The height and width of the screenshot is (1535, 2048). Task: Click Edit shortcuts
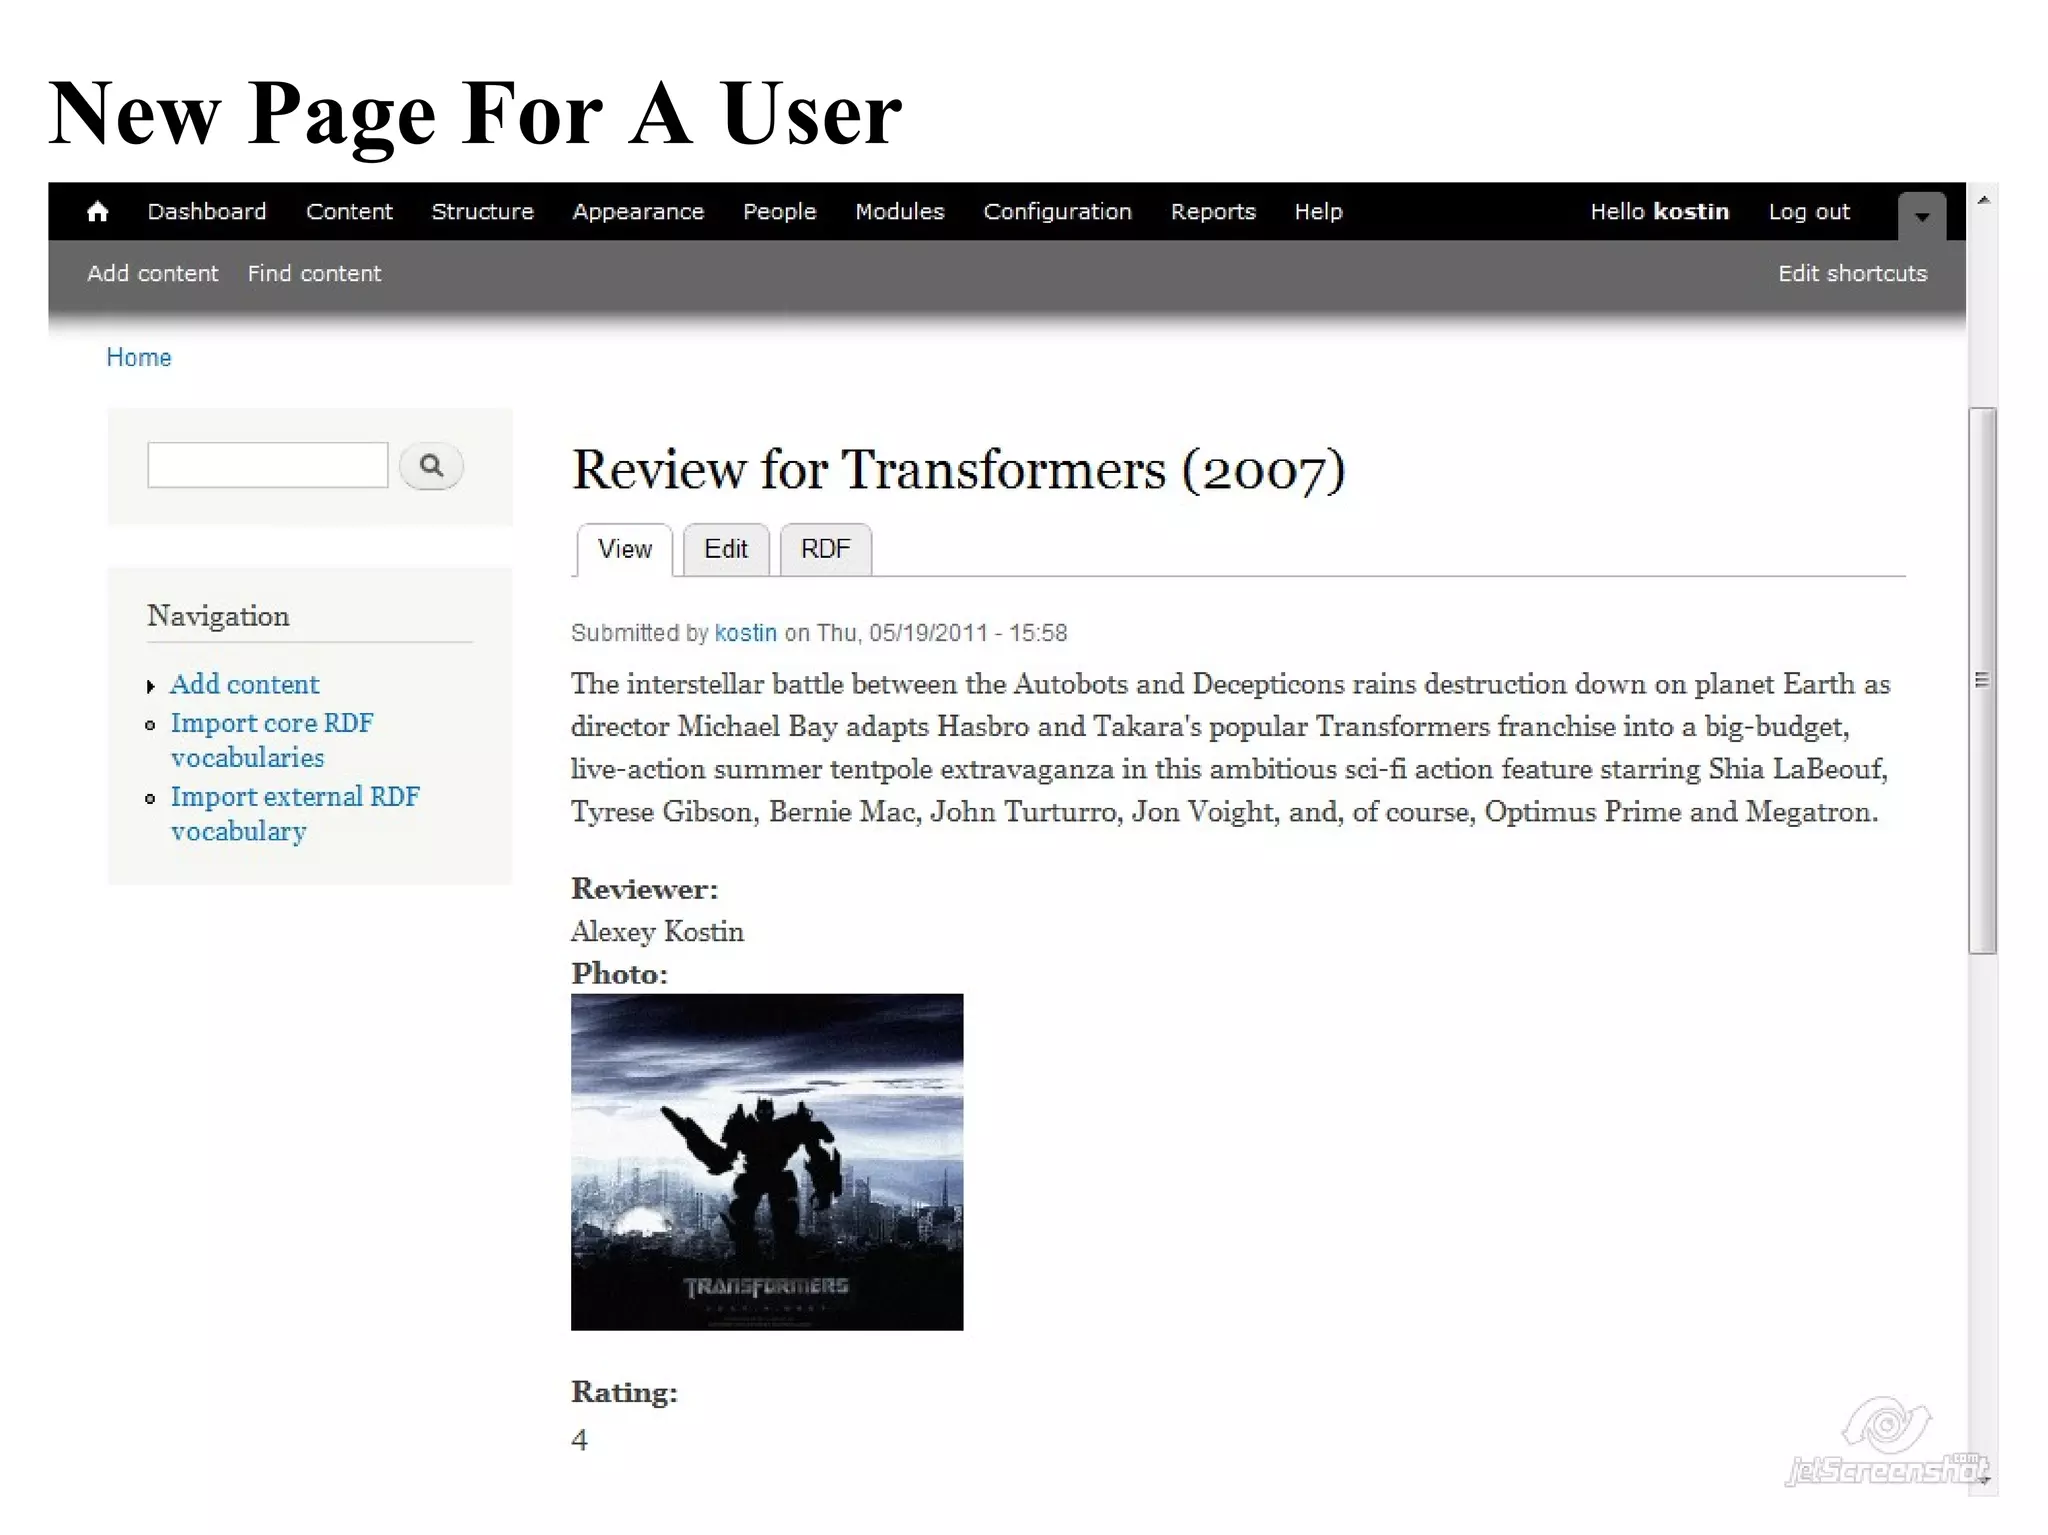tap(1852, 273)
